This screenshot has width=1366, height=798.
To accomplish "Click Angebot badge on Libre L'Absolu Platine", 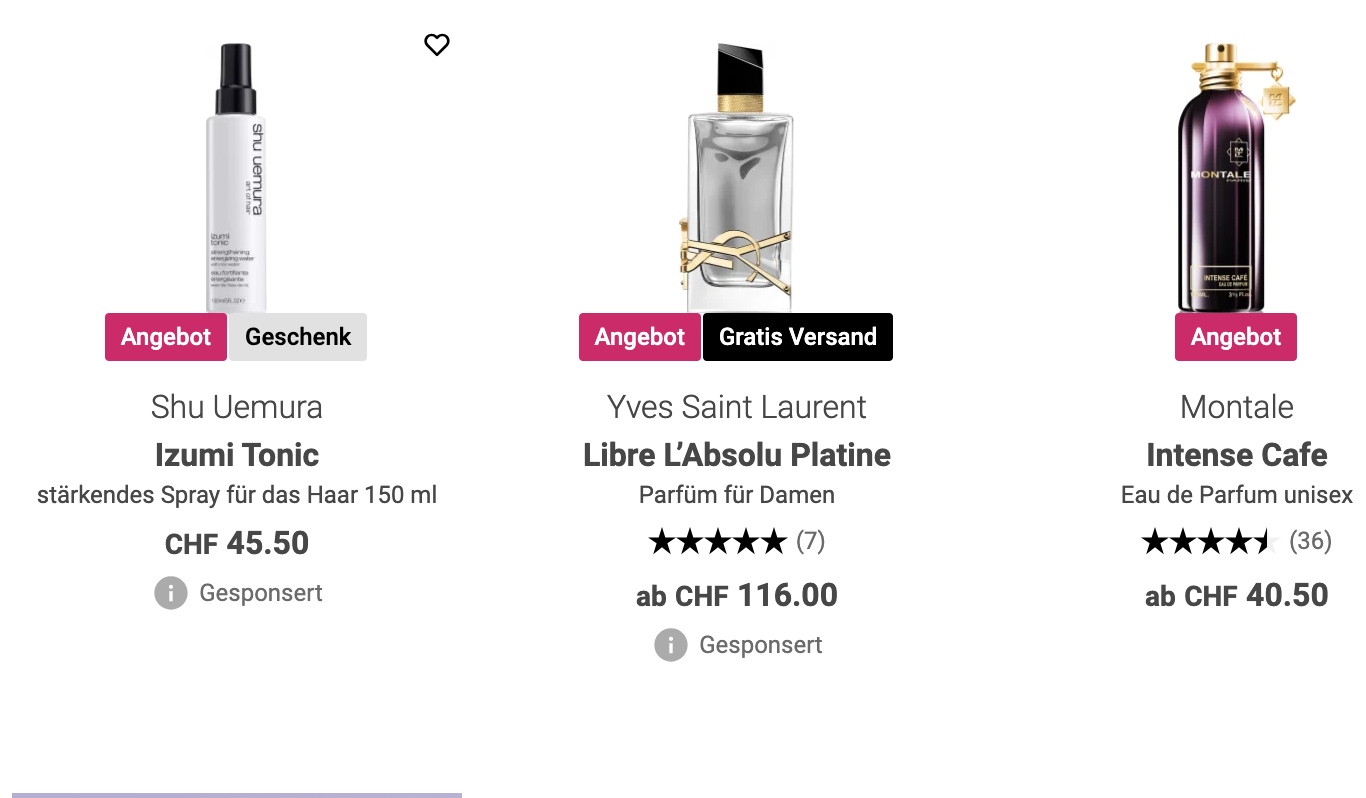I will (640, 337).
